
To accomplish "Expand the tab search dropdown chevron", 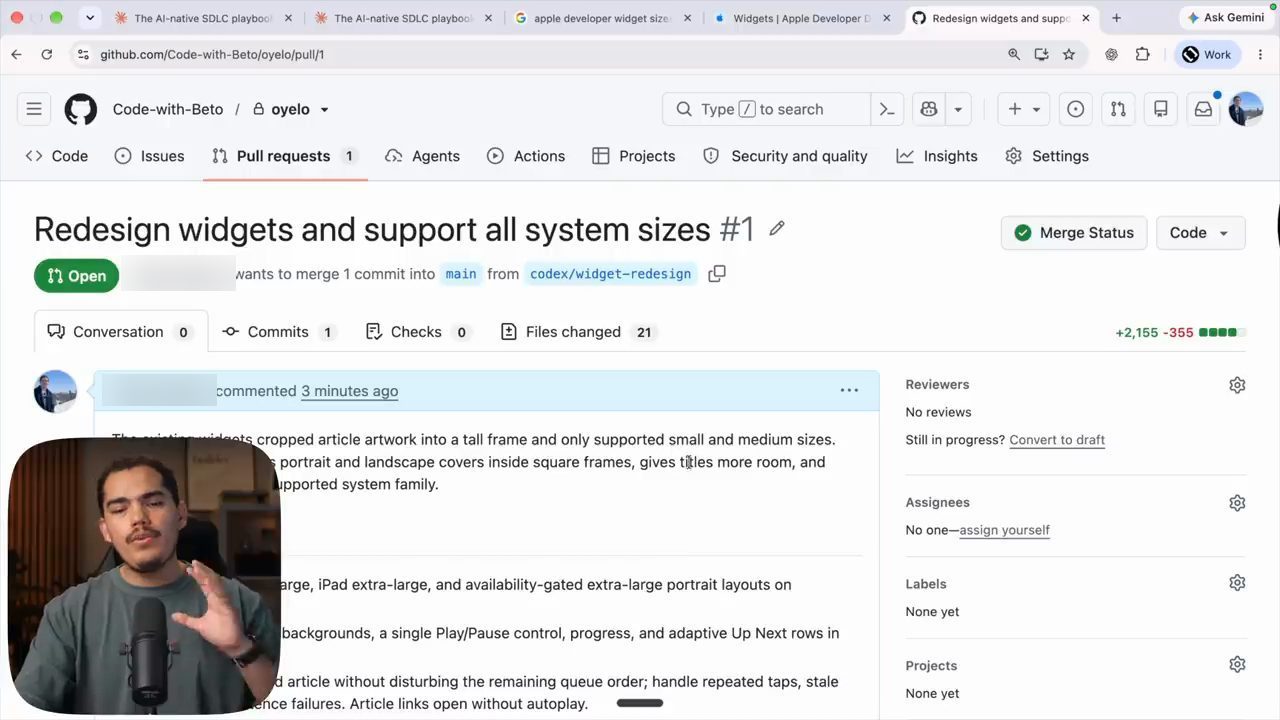I will click(90, 18).
